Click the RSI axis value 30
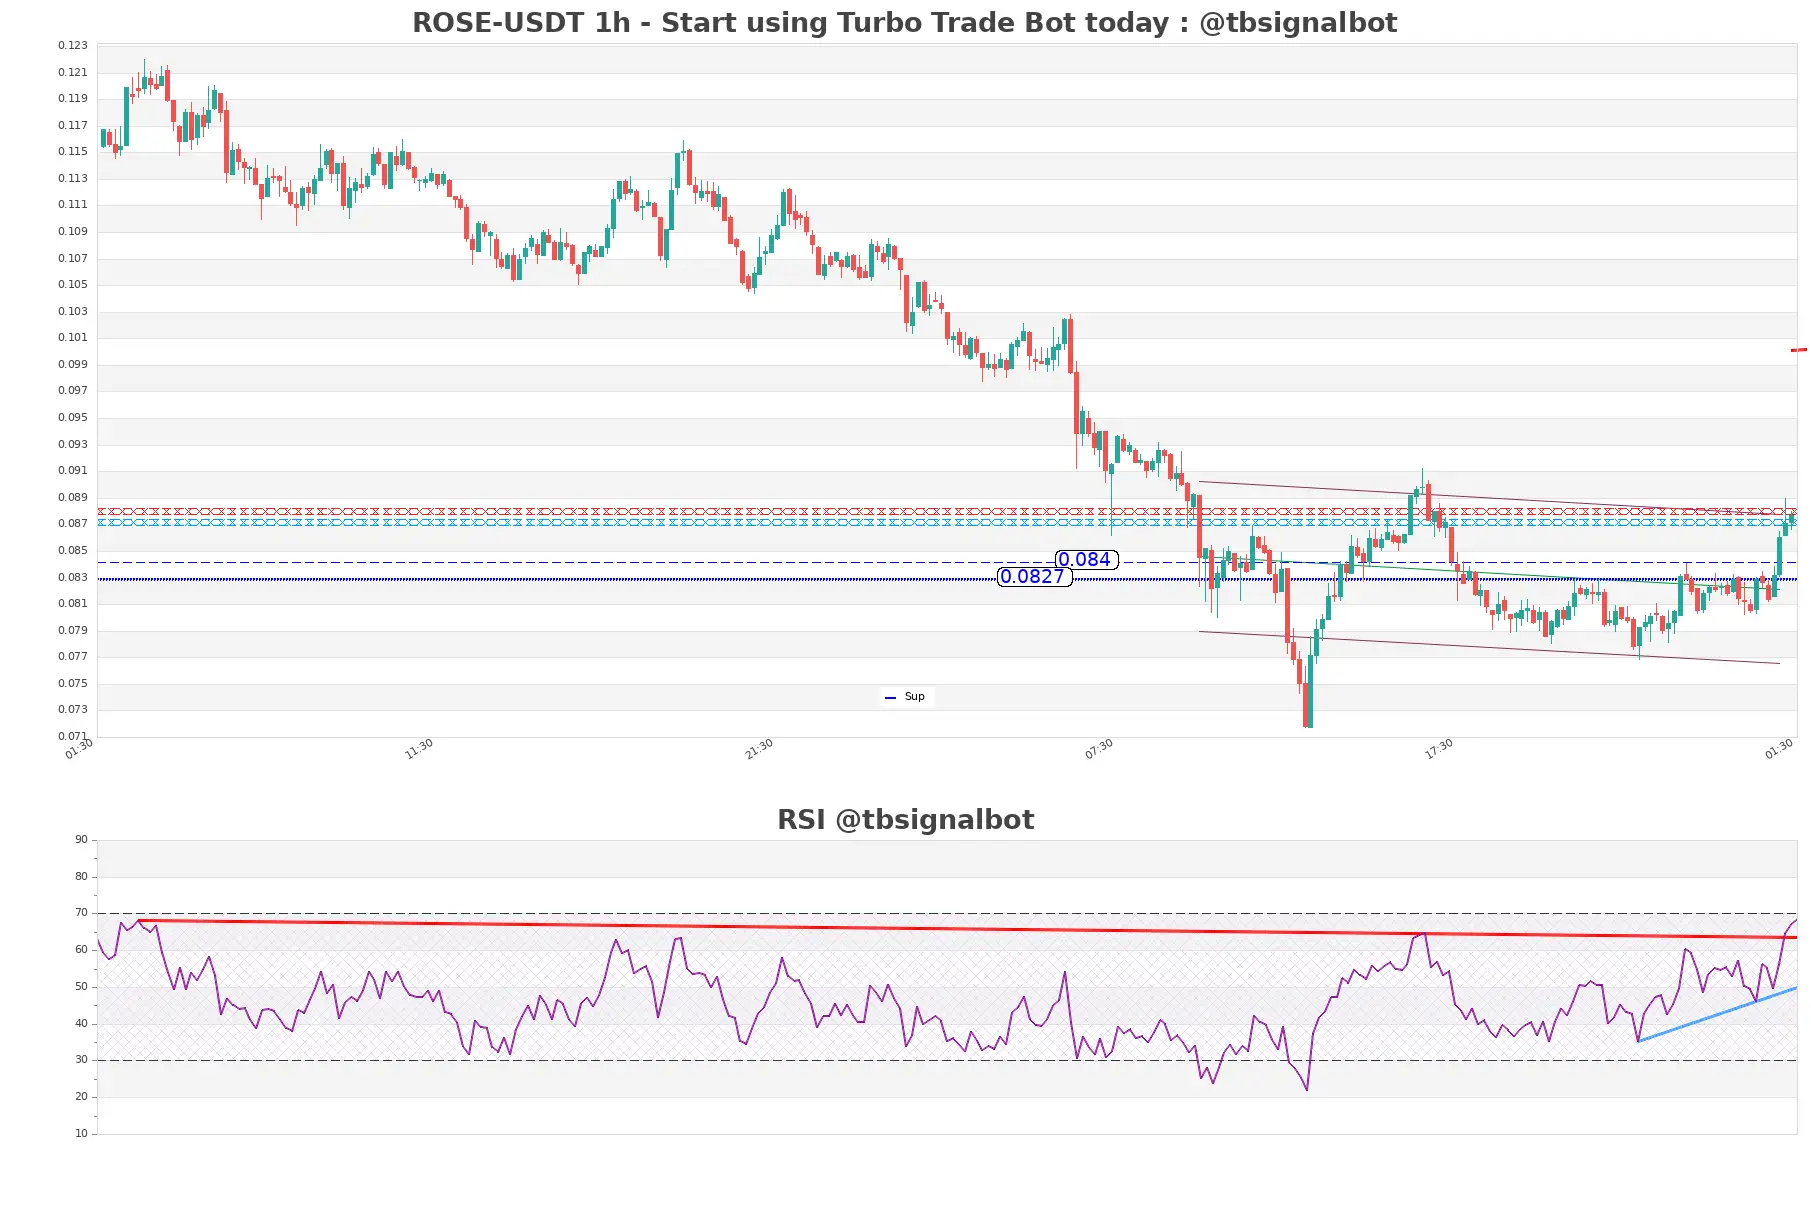This screenshot has height=1208, width=1811. [x=81, y=1059]
